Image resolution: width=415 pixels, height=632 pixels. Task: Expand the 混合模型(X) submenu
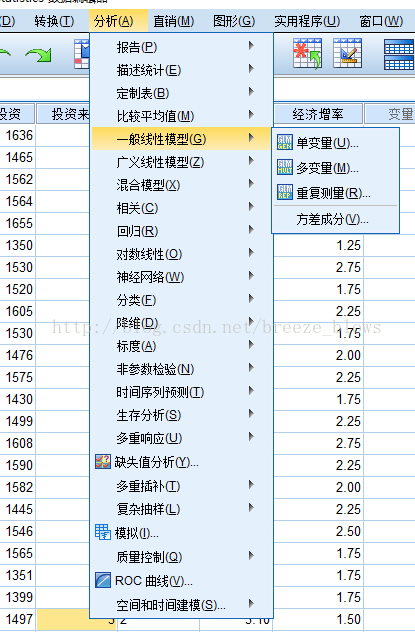[x=182, y=185]
